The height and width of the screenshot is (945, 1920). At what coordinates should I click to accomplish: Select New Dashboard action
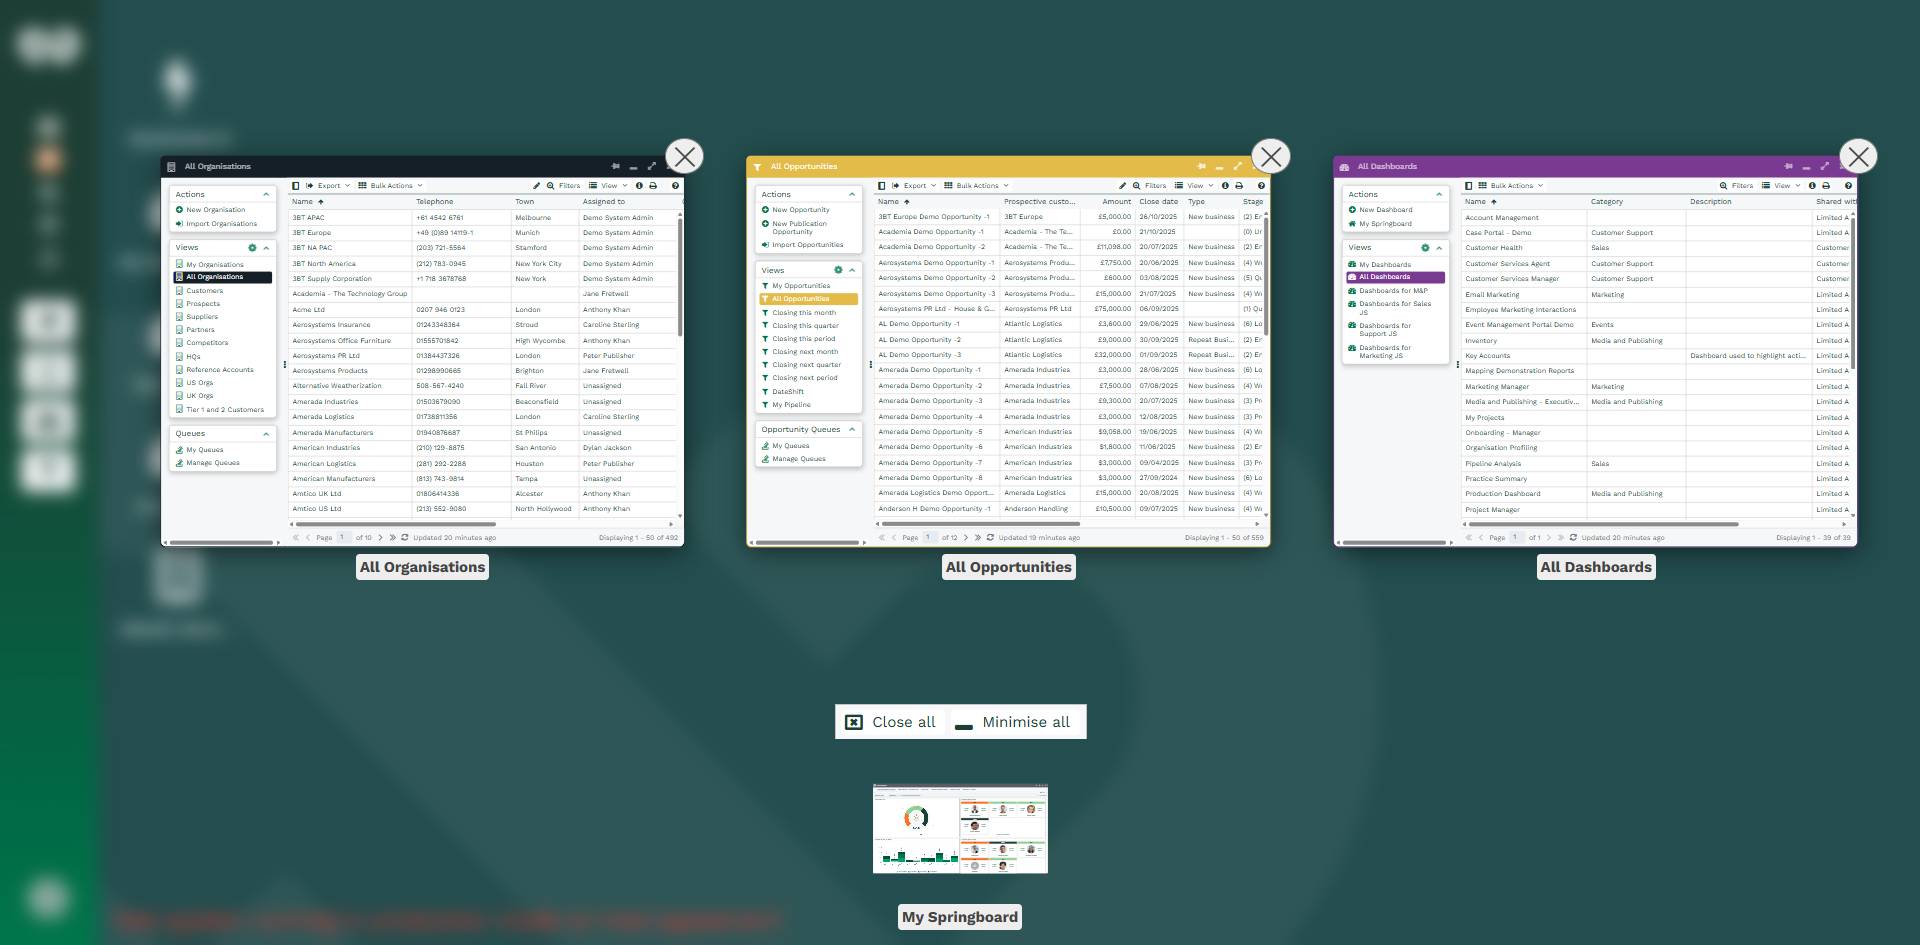[1380, 210]
